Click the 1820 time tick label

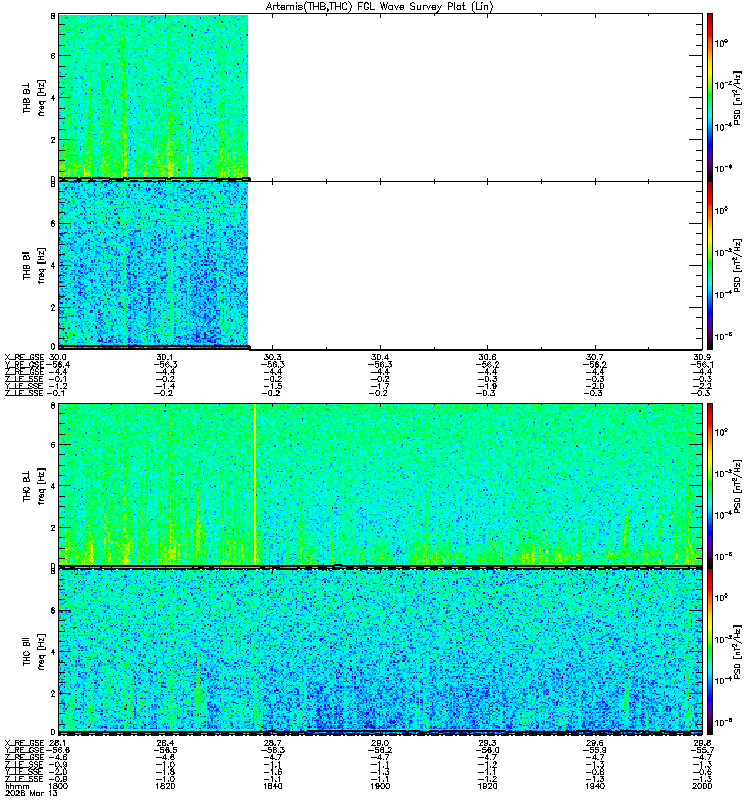[x=165, y=786]
